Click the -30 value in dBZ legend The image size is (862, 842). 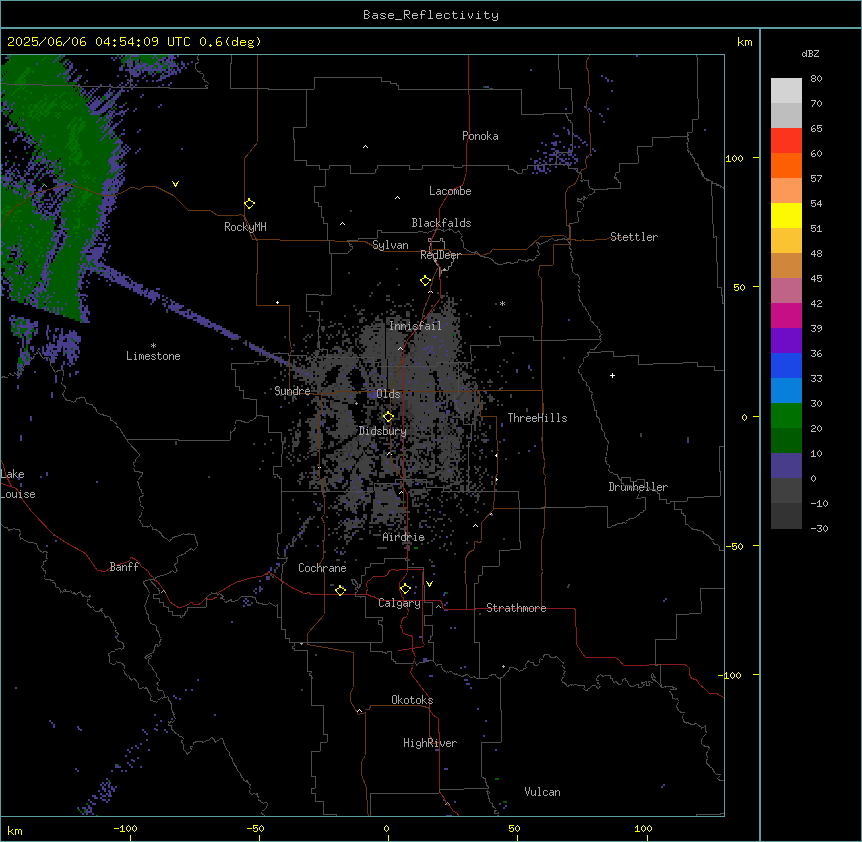tap(819, 528)
